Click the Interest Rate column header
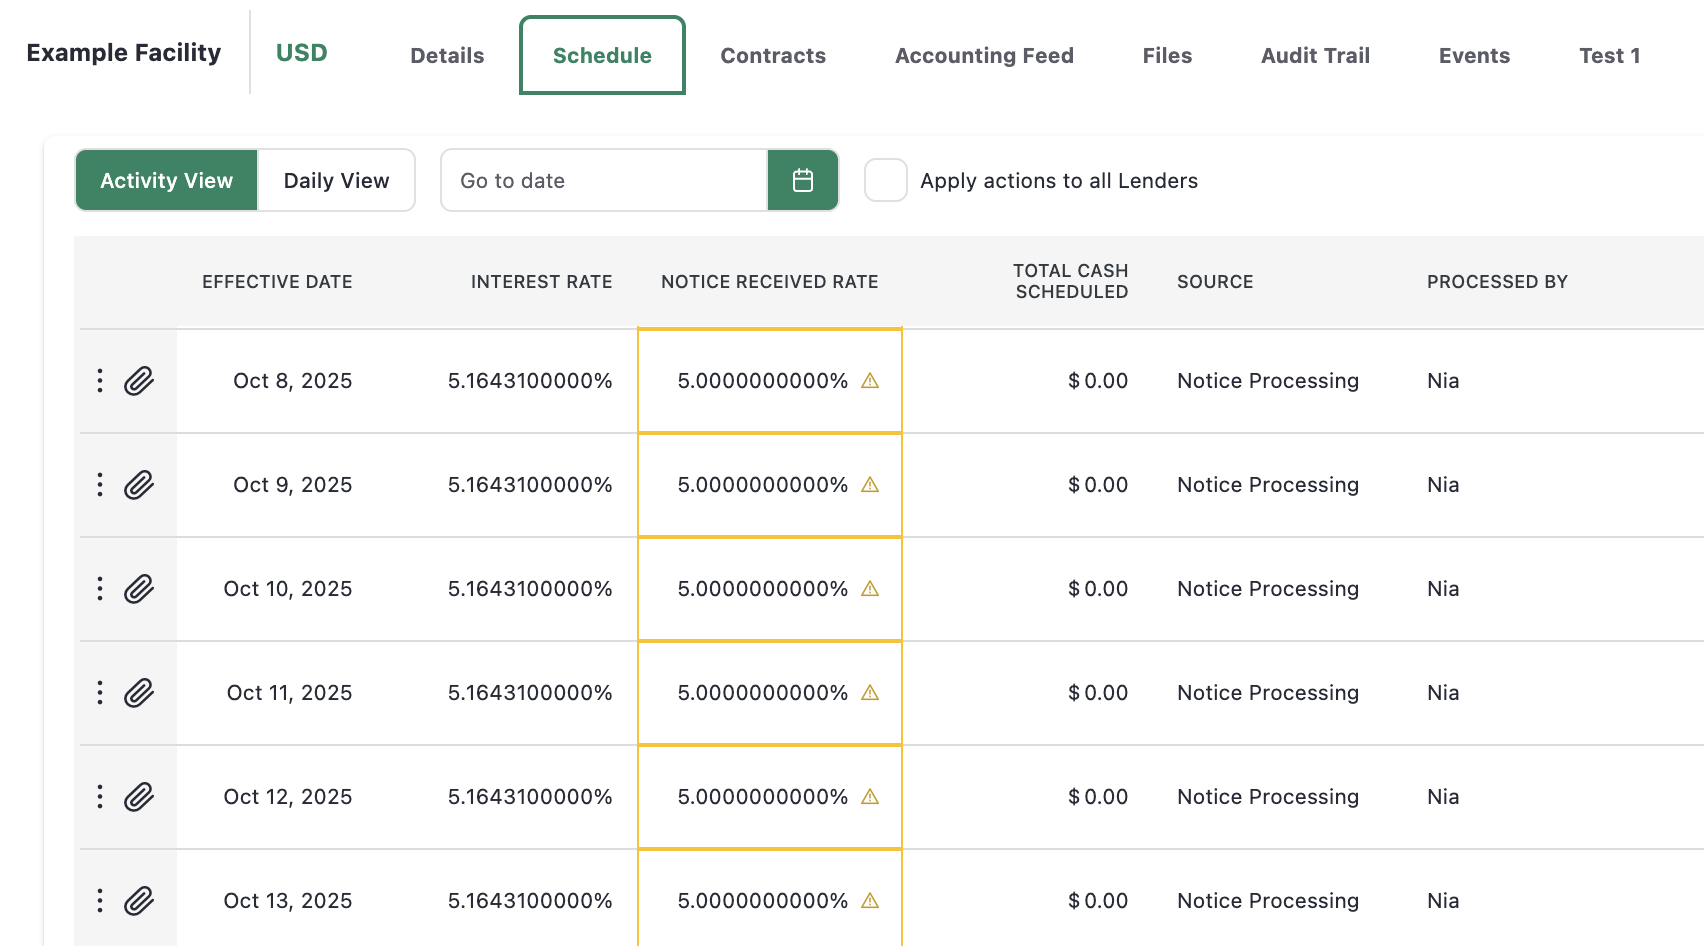The image size is (1704, 946). click(541, 282)
